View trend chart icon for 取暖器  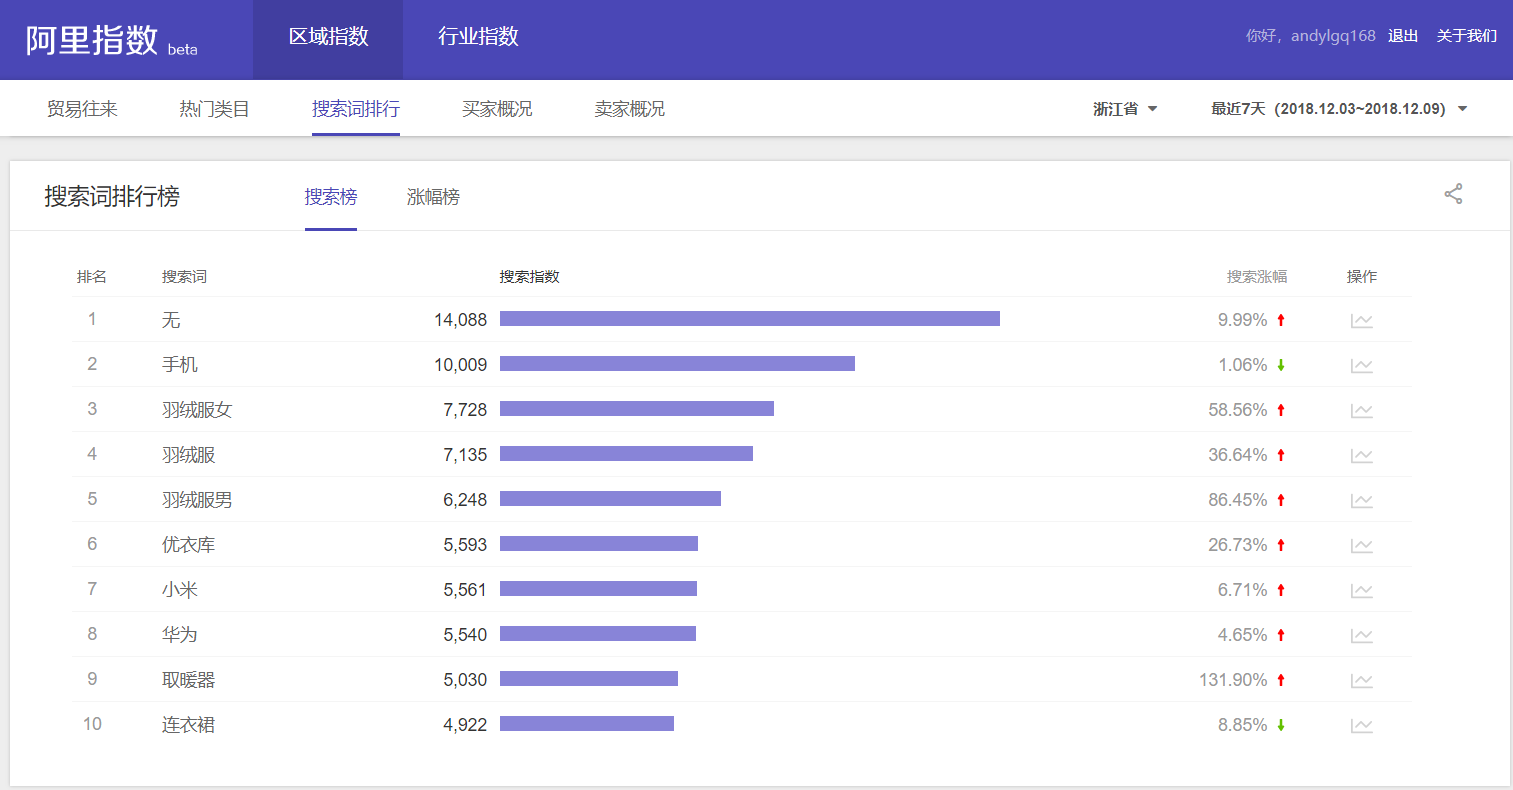(x=1361, y=681)
